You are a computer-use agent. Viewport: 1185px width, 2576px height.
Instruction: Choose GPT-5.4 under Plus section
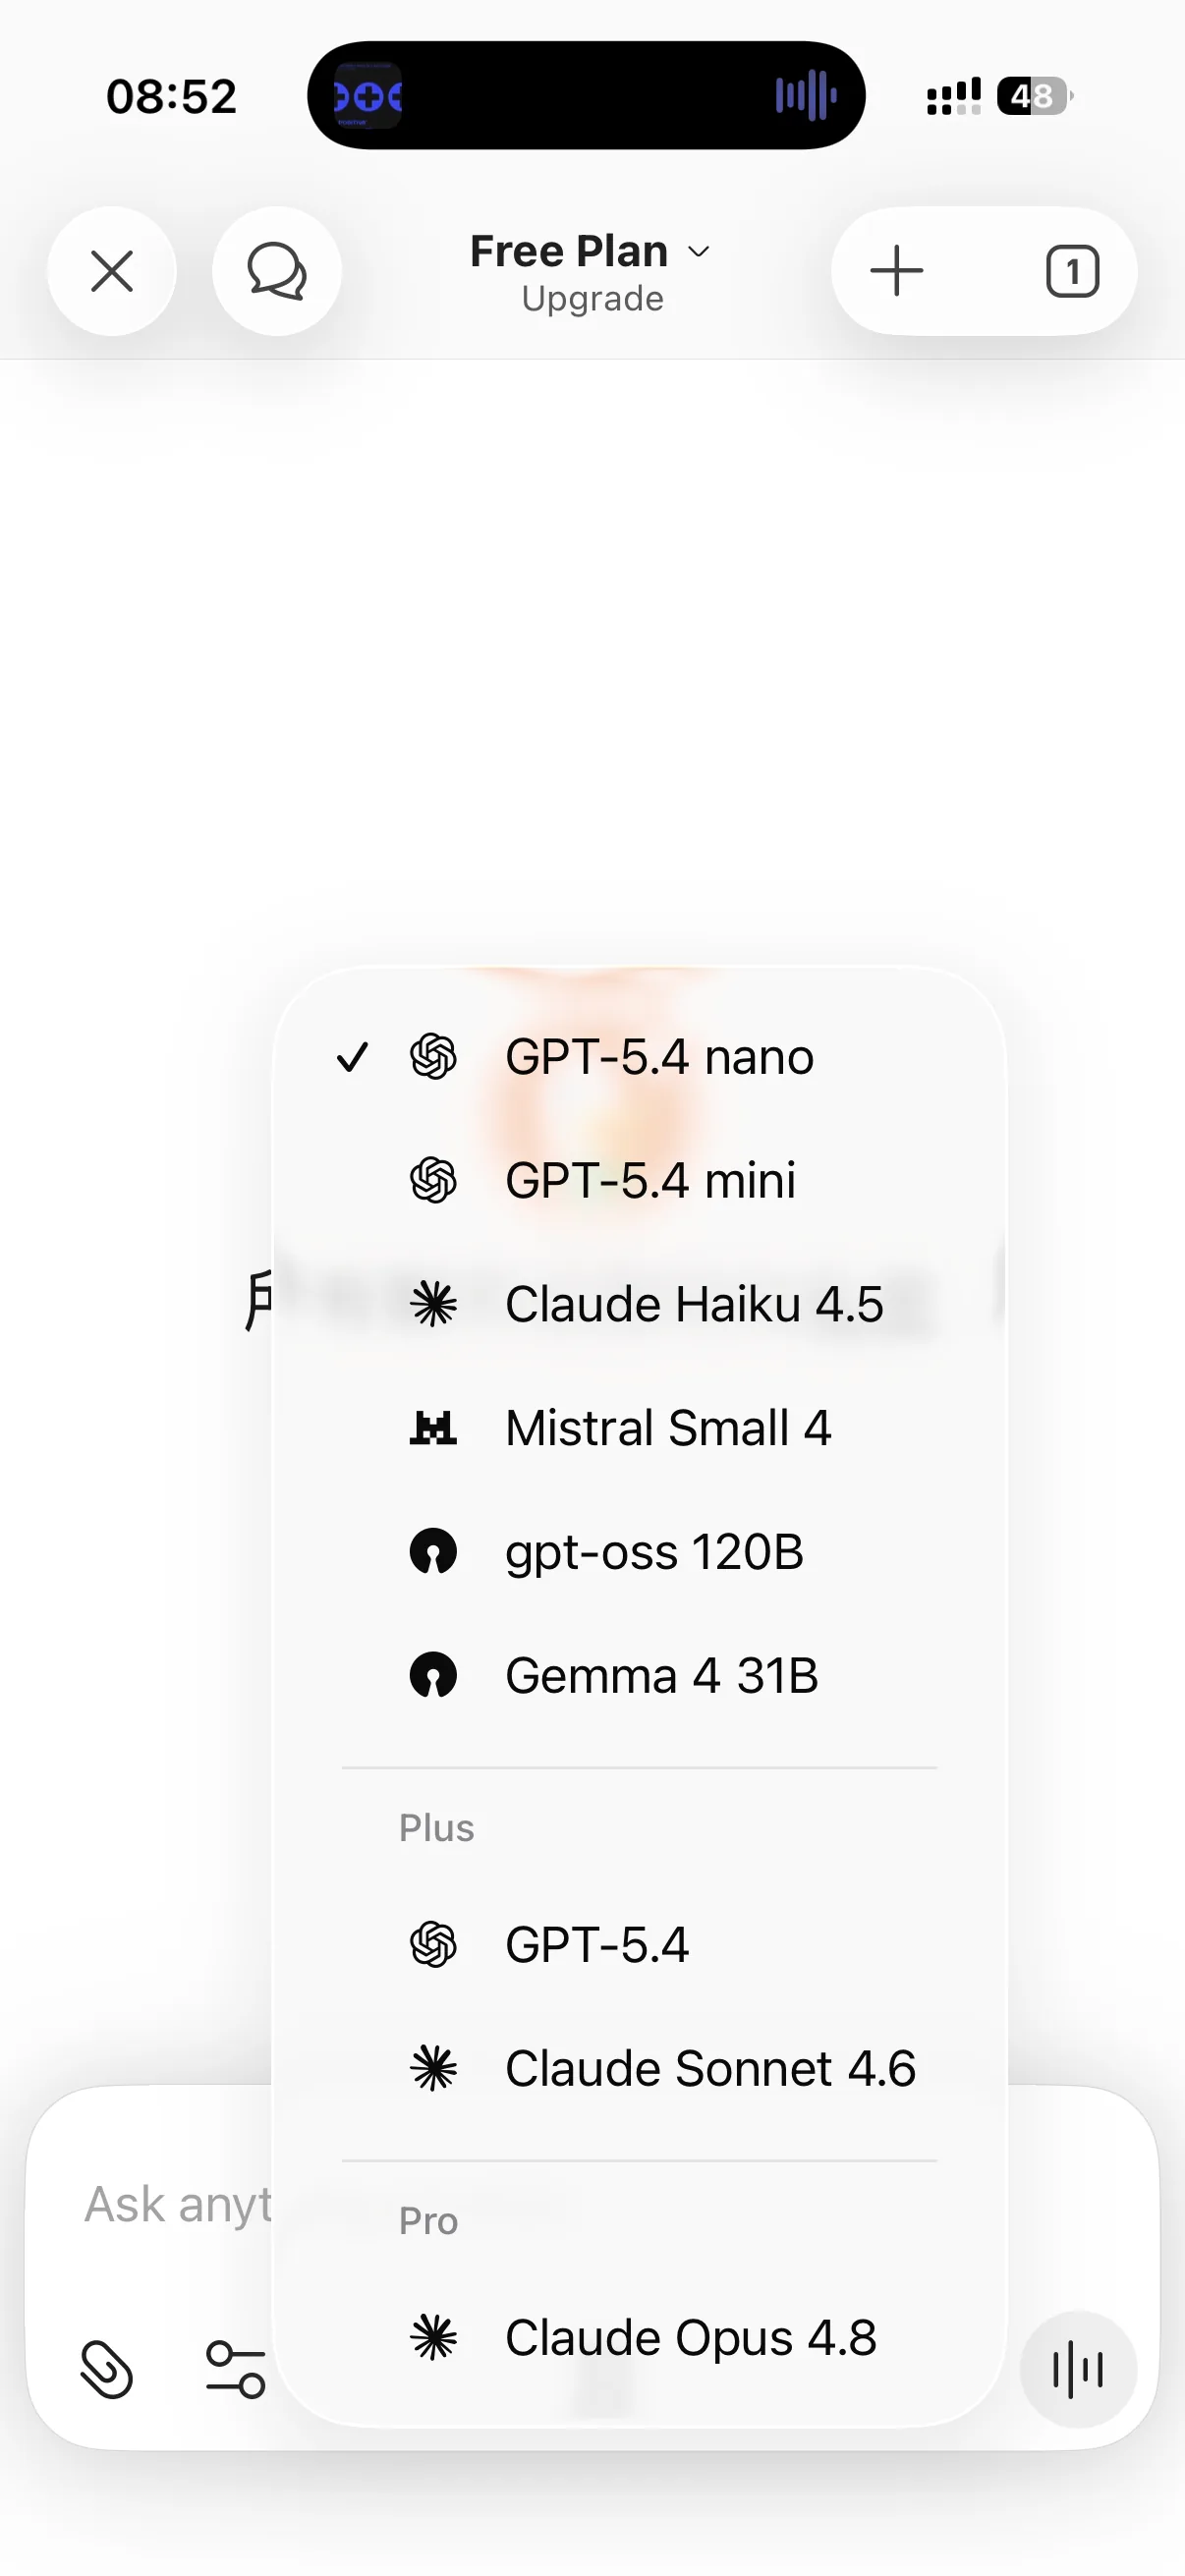pyautogui.click(x=640, y=1945)
